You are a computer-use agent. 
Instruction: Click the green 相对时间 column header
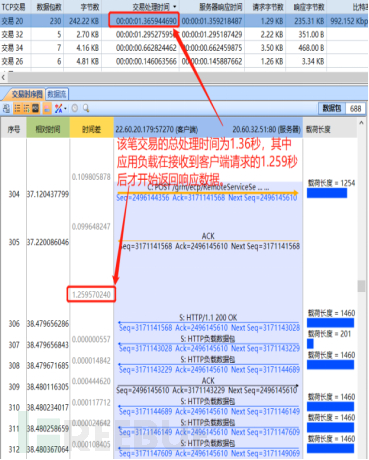click(48, 128)
